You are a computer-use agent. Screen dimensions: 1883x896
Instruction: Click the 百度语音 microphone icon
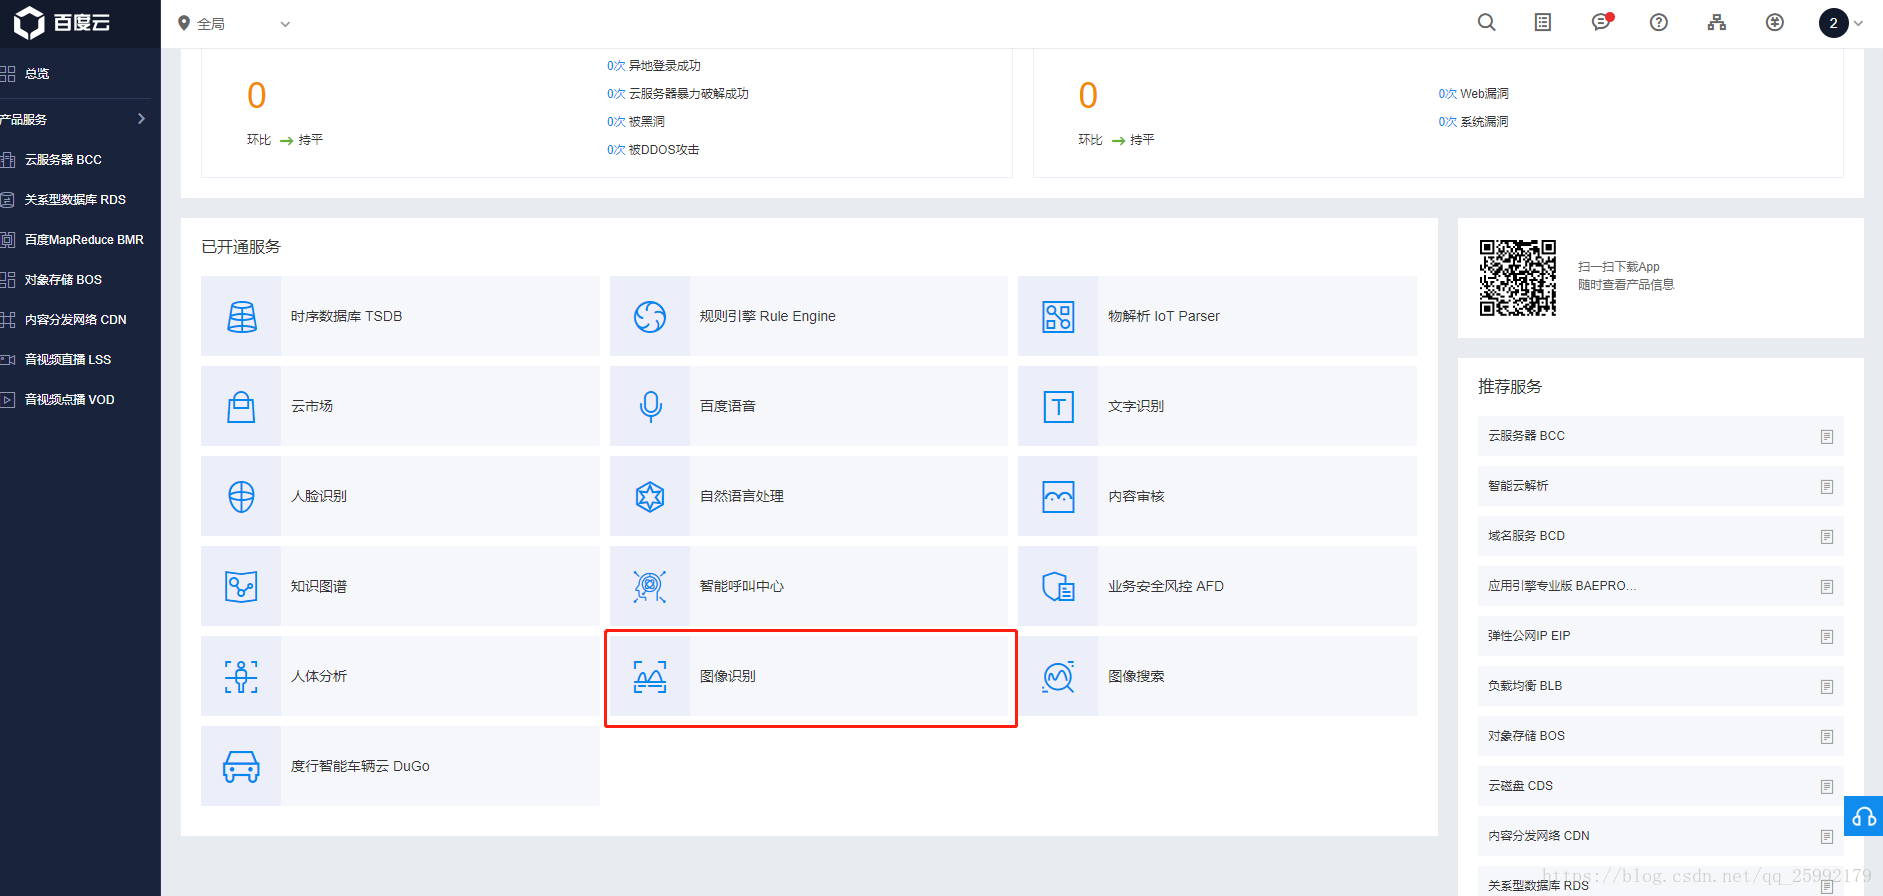coord(650,406)
